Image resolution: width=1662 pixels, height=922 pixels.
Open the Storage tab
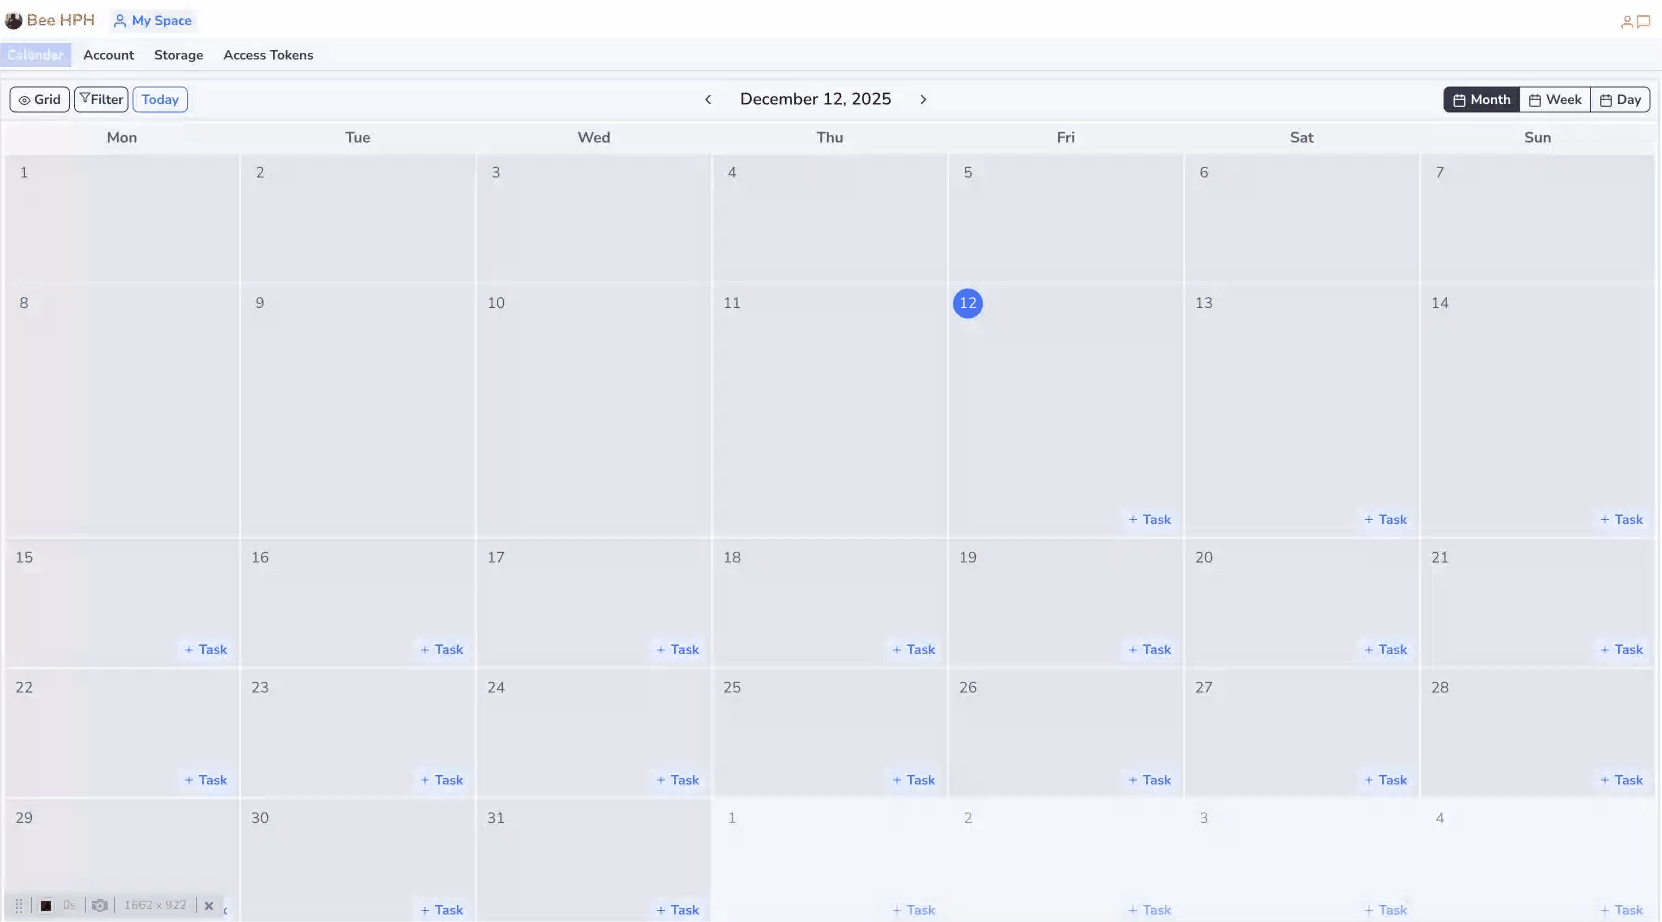point(178,55)
